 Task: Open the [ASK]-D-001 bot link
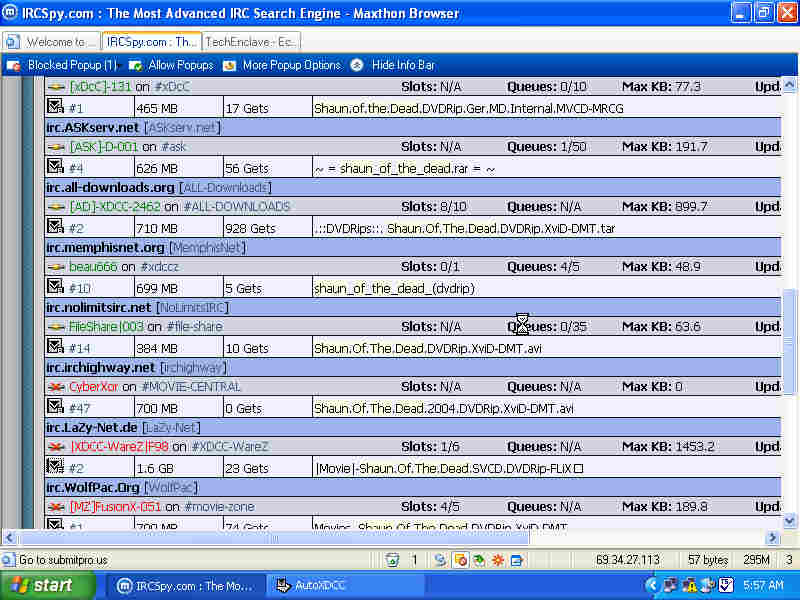[x=104, y=147]
